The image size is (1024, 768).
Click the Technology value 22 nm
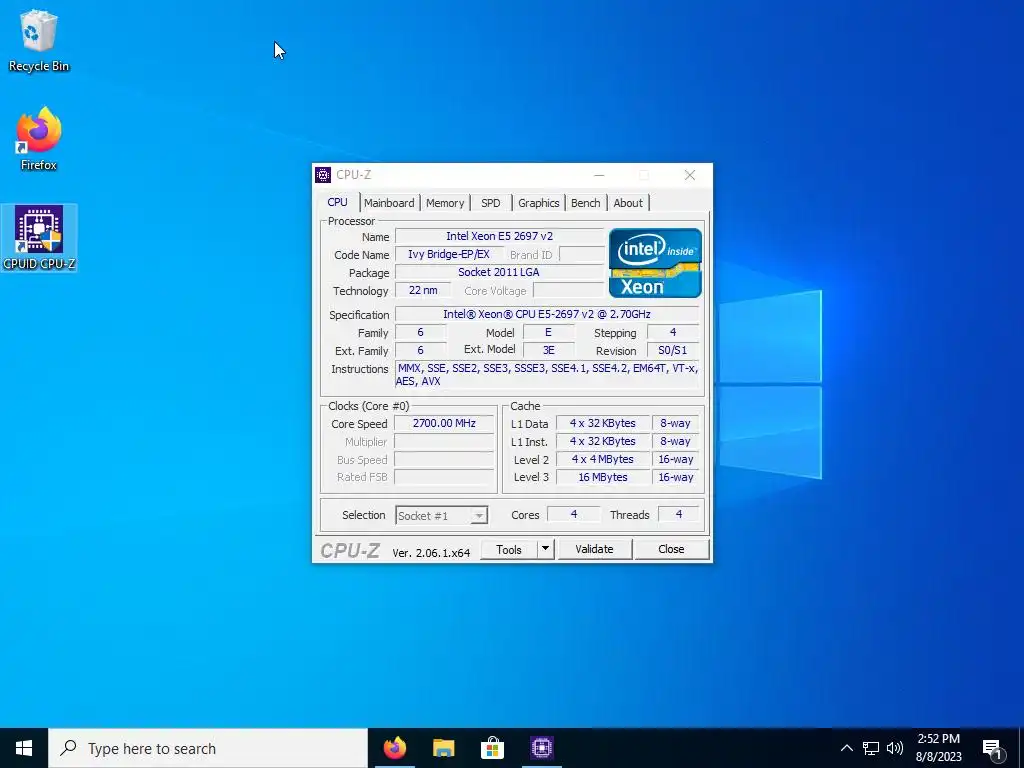423,290
